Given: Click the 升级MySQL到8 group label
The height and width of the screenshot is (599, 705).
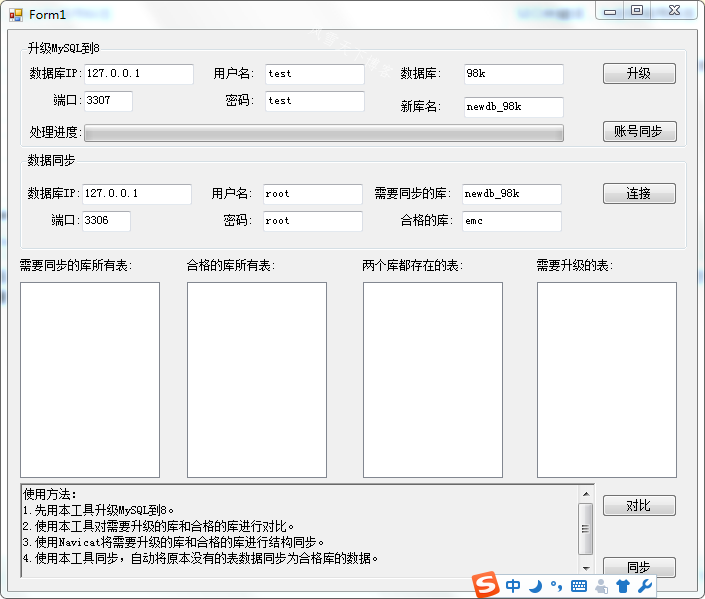Looking at the screenshot, I should pos(63,48).
